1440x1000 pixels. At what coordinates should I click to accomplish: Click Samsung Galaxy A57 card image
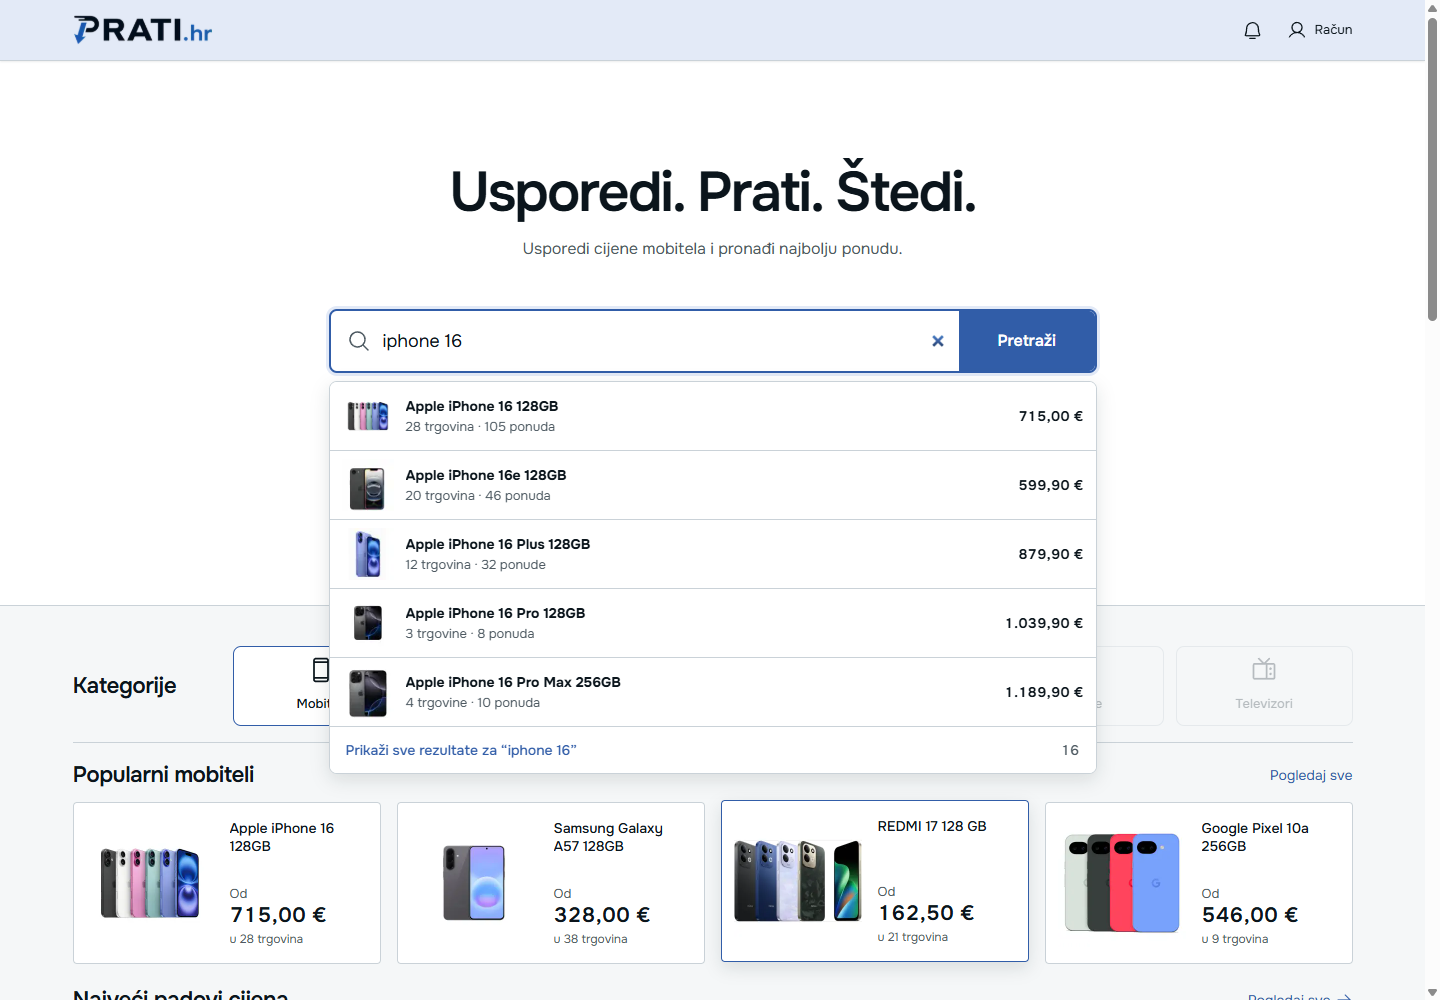coord(474,883)
